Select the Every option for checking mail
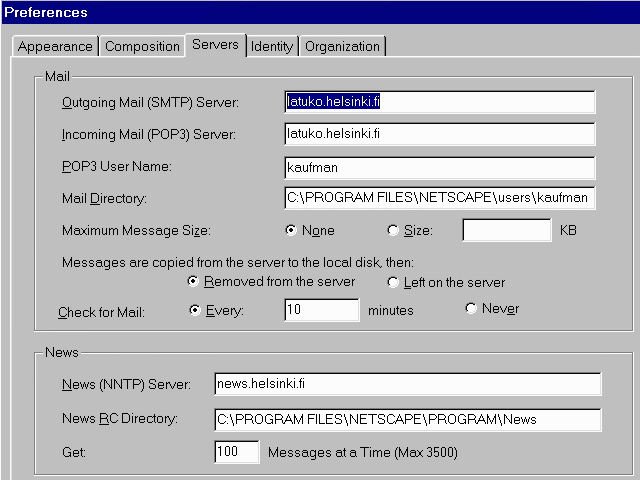The width and height of the screenshot is (640, 480). point(194,310)
